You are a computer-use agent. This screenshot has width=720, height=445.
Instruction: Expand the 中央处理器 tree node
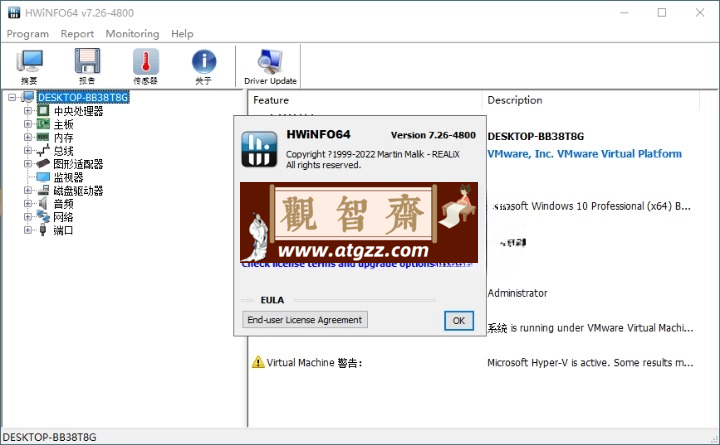[28, 111]
